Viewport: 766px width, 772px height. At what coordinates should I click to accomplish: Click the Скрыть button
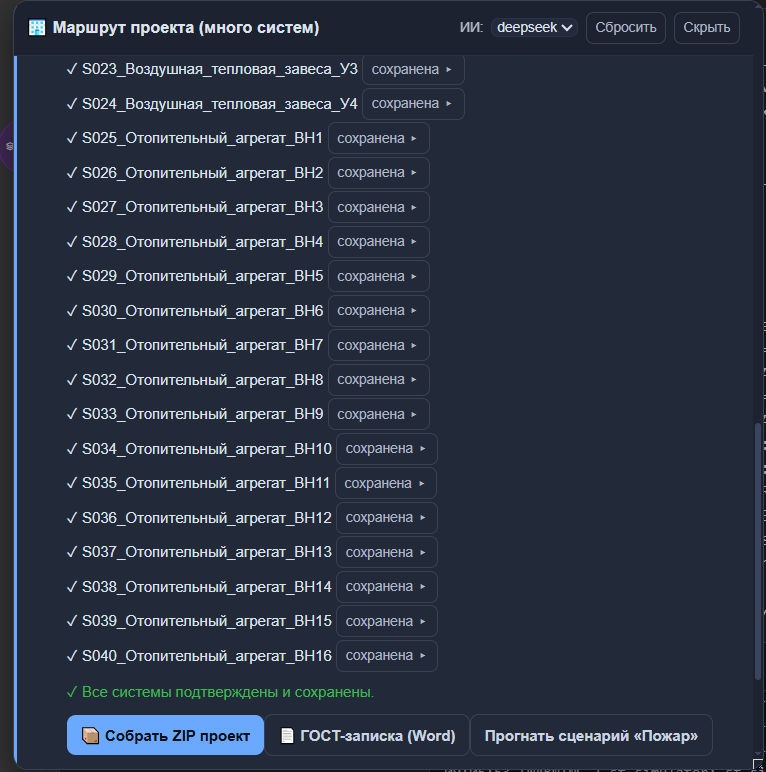pos(706,28)
